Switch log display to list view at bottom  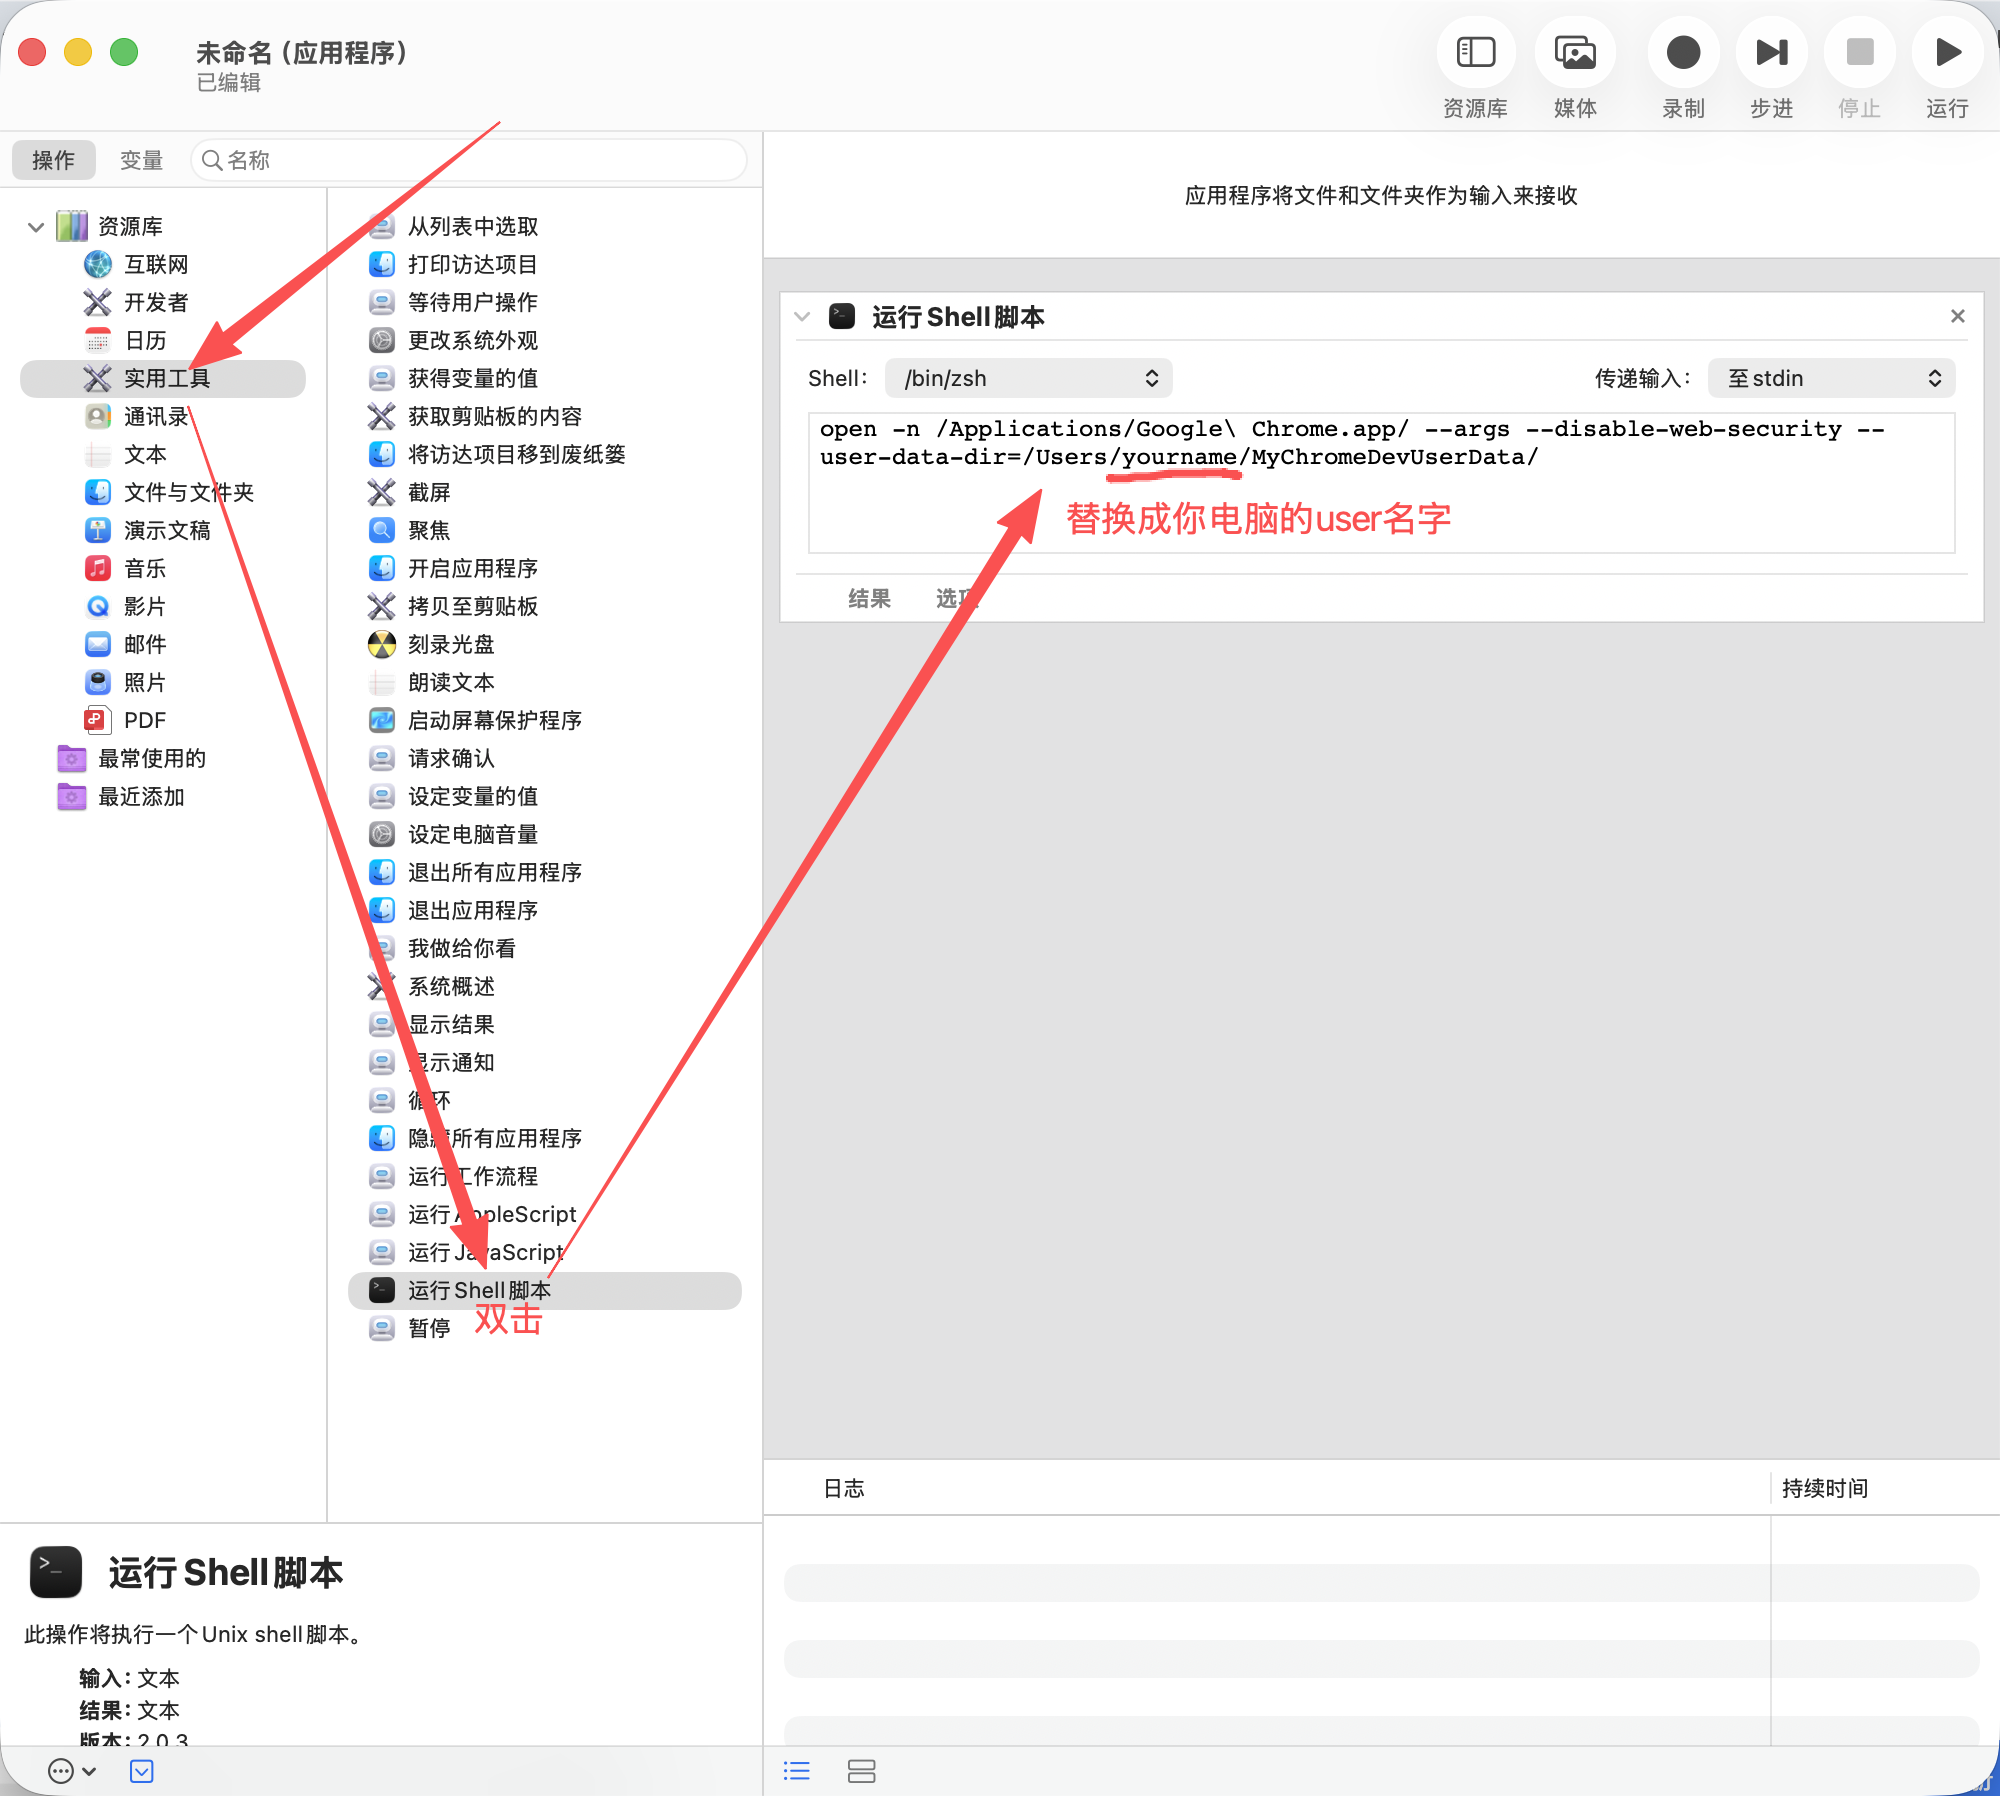coord(796,1770)
